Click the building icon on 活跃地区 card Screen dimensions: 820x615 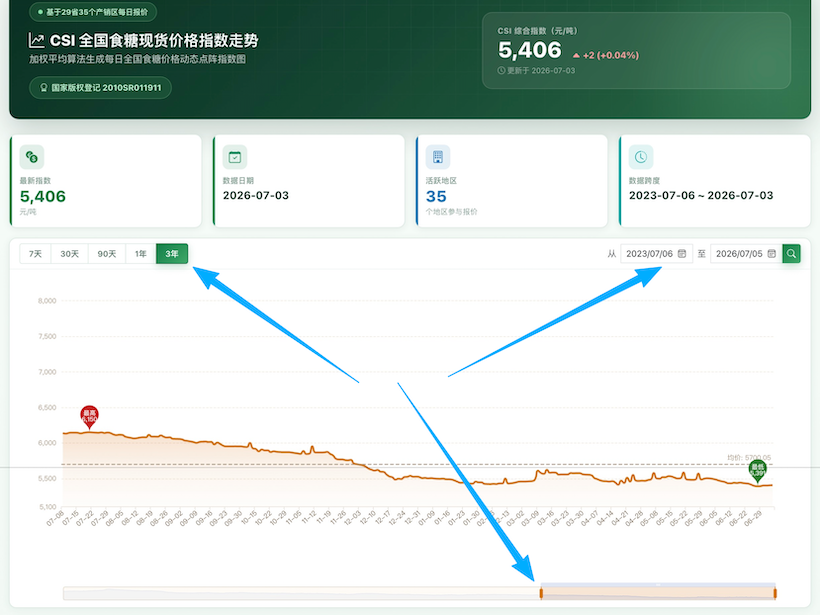coord(438,157)
